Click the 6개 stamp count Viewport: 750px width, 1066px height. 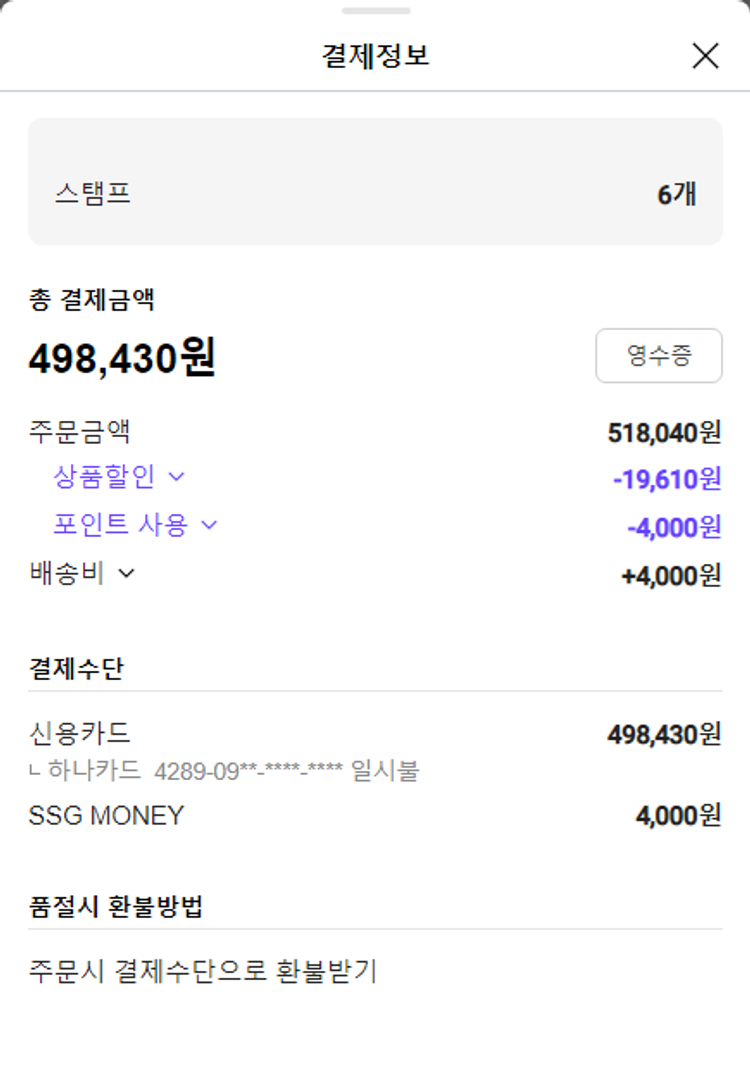coord(676,194)
